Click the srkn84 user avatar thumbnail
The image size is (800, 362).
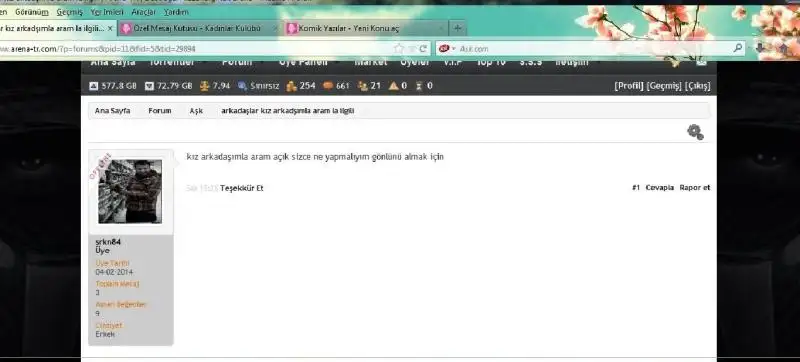(x=130, y=191)
